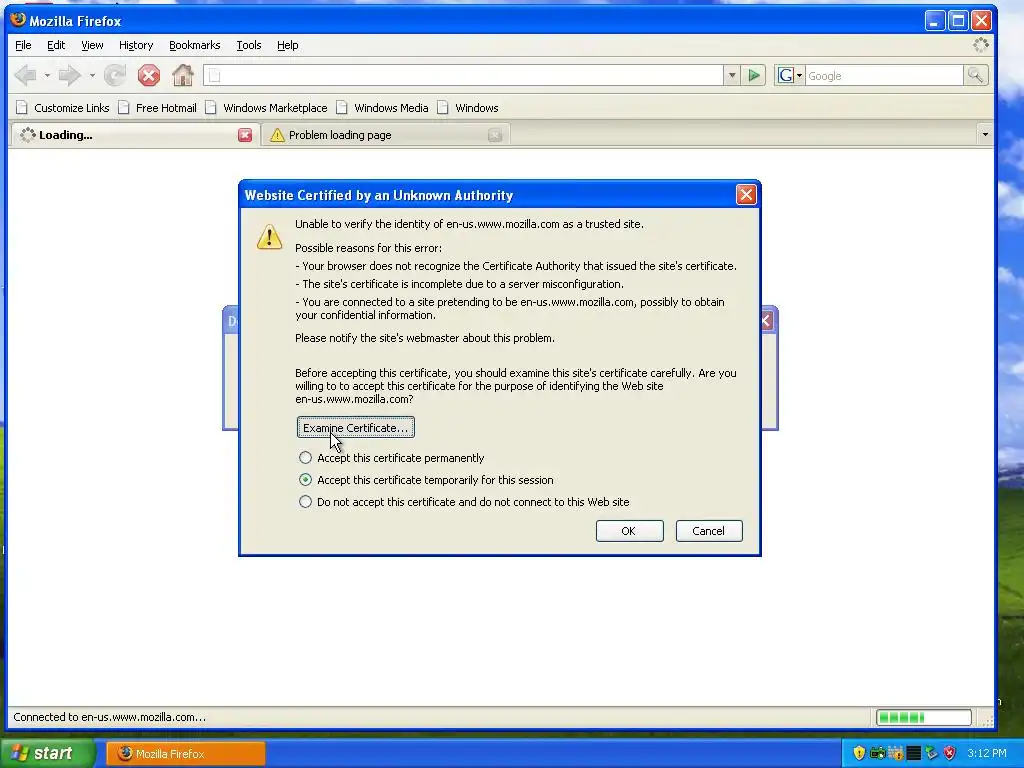The height and width of the screenshot is (768, 1024).
Task: Click the warning triangle icon in dialog
Action: click(x=269, y=236)
